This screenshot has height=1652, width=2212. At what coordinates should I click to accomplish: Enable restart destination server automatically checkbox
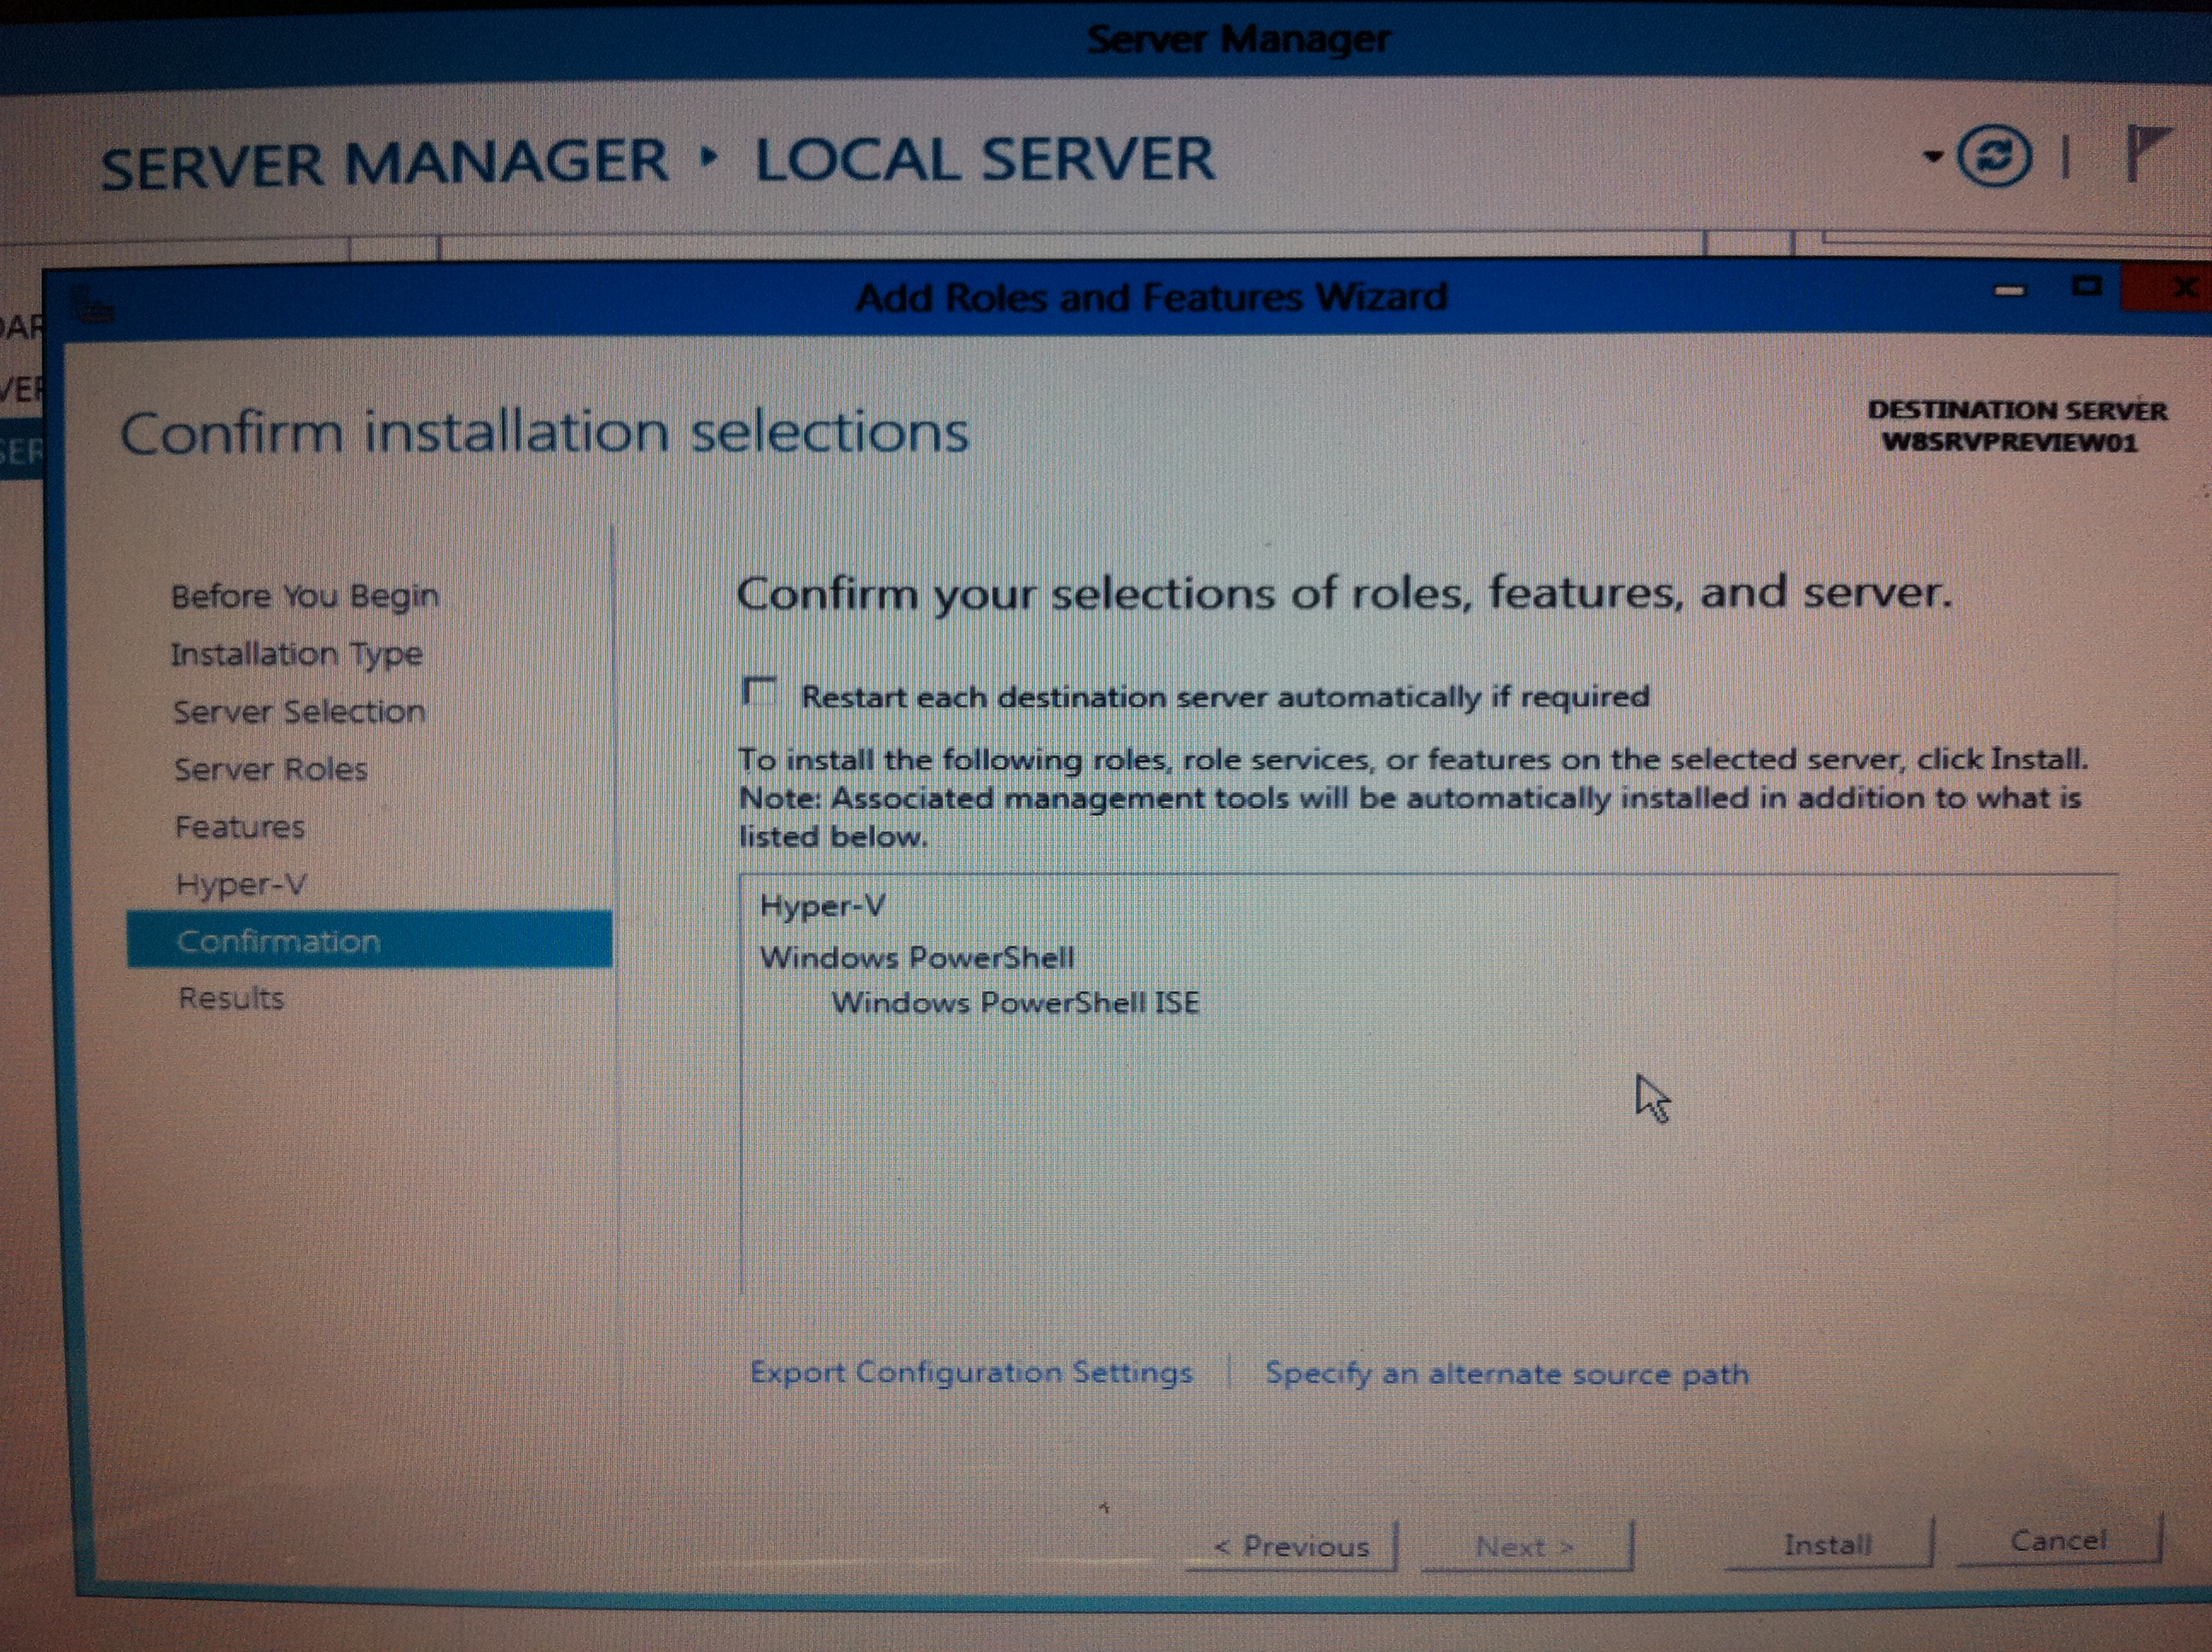(760, 693)
